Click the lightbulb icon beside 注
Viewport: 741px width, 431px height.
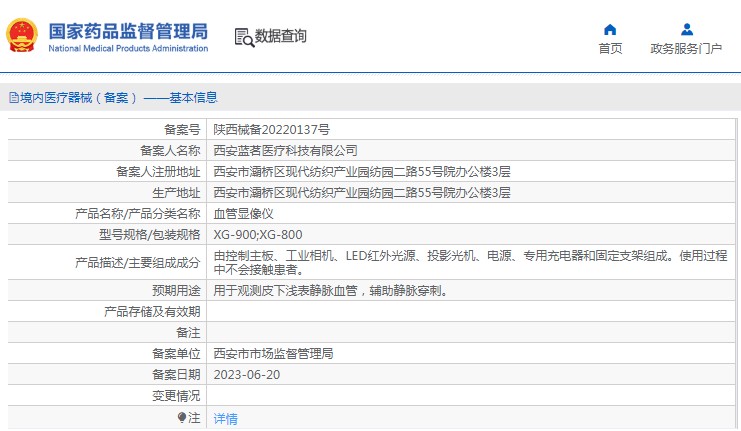point(182,417)
